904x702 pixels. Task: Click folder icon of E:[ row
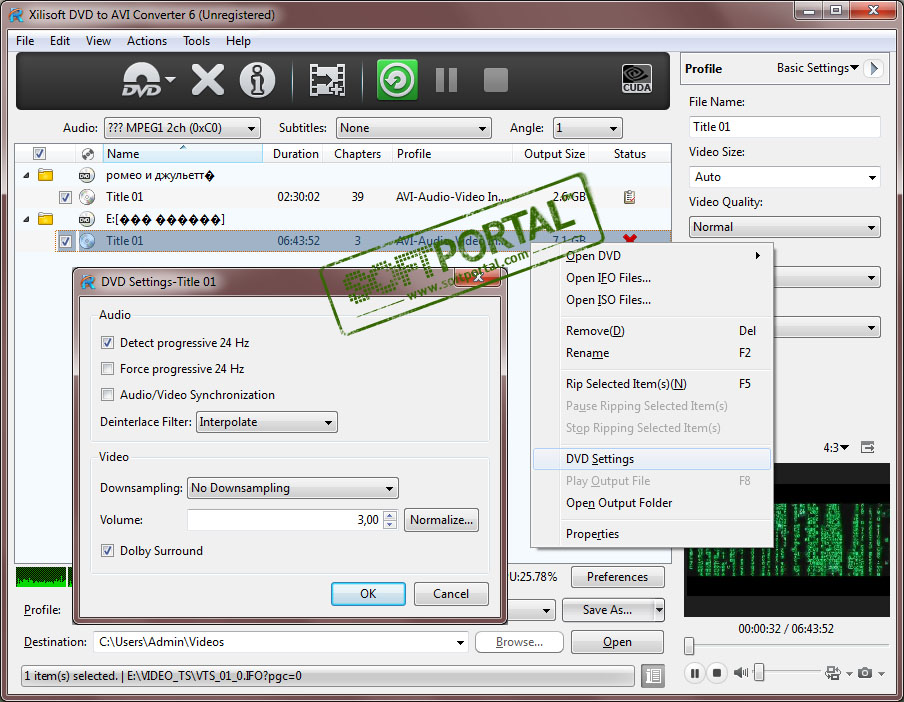(x=46, y=219)
